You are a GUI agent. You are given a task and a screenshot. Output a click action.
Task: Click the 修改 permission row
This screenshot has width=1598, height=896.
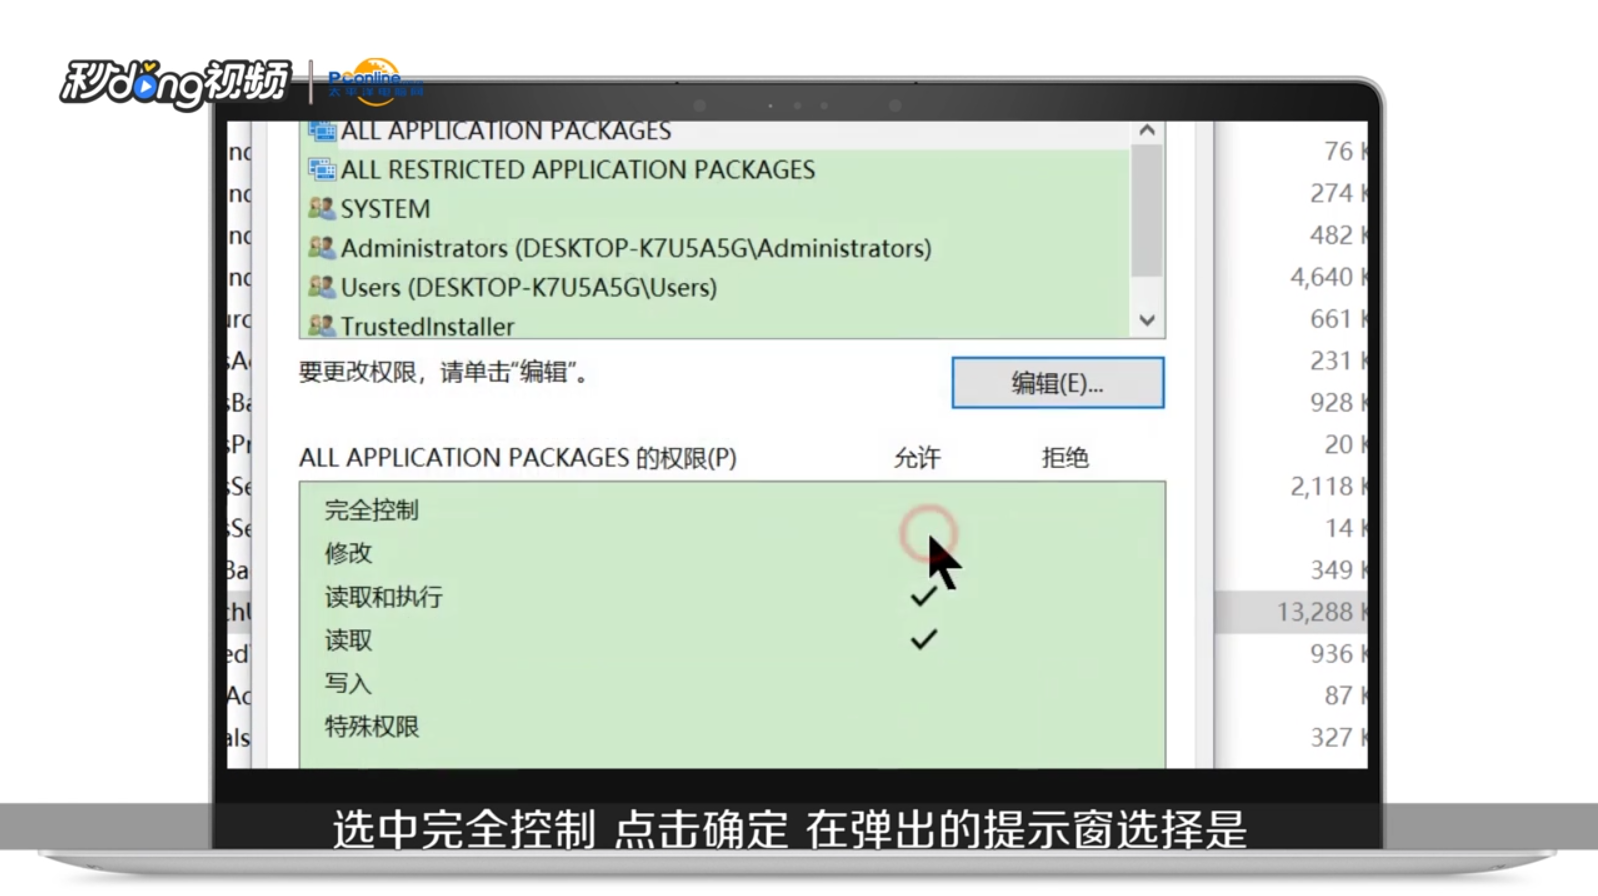pyautogui.click(x=732, y=553)
